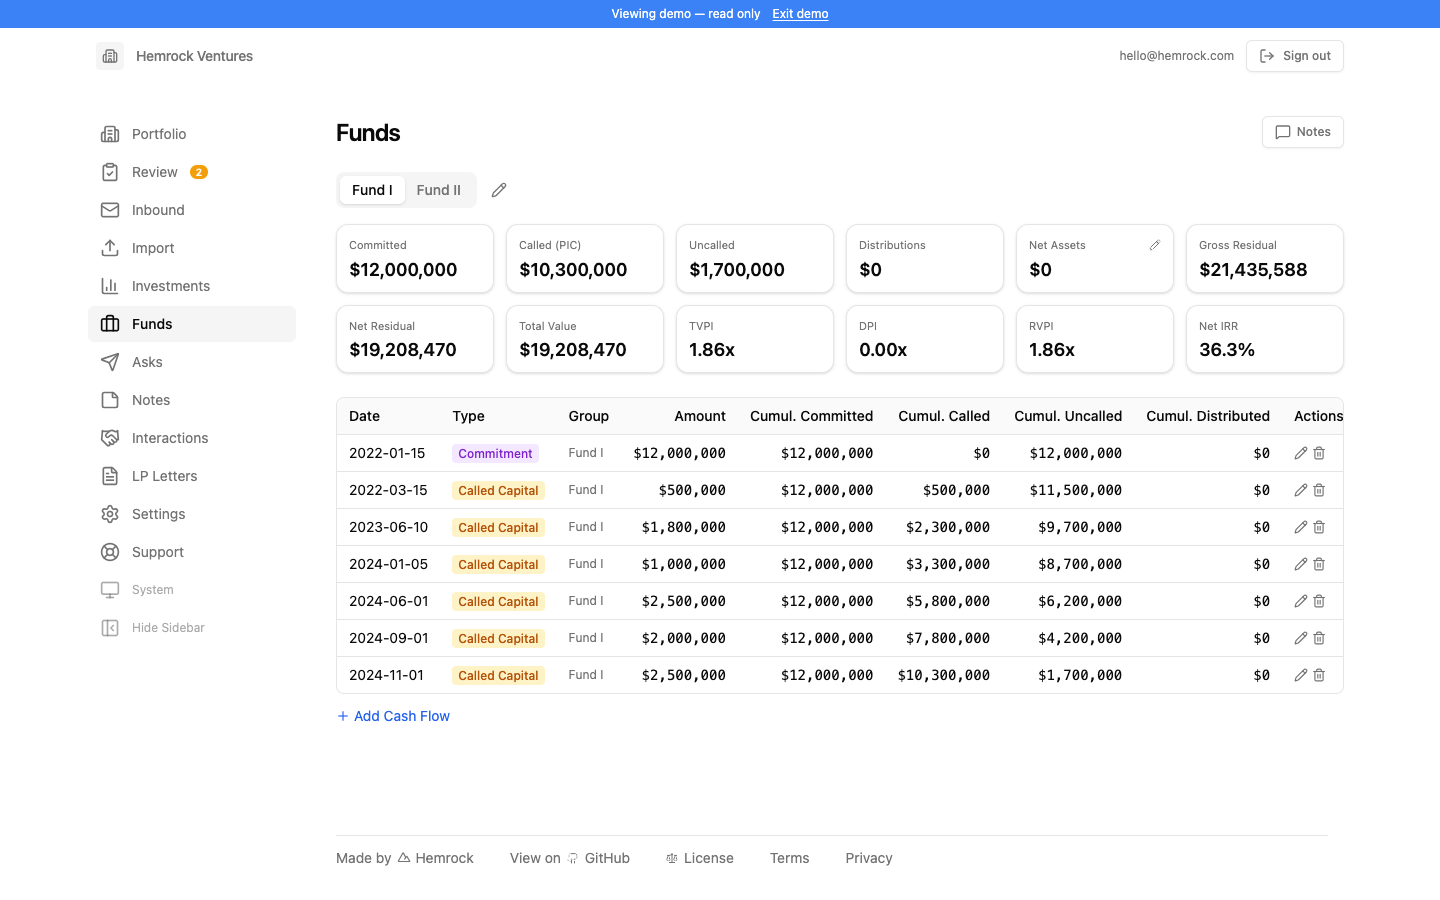Open Settings in the sidebar
This screenshot has height=900, width=1440.
tap(192, 514)
